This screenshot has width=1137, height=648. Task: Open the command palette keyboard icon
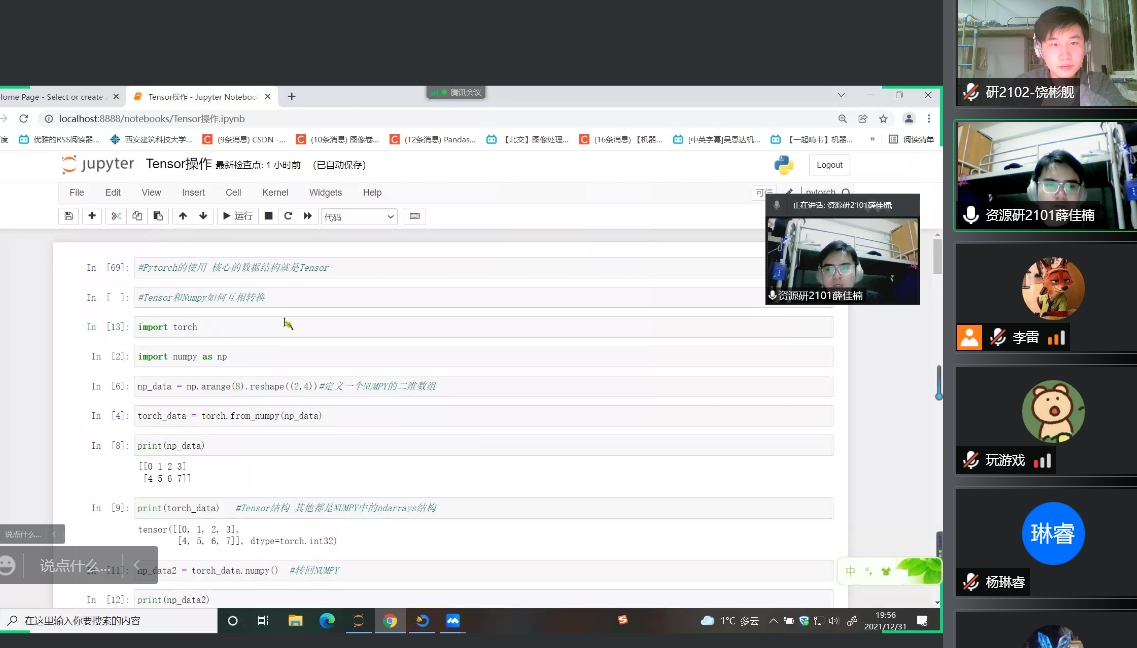pos(415,216)
